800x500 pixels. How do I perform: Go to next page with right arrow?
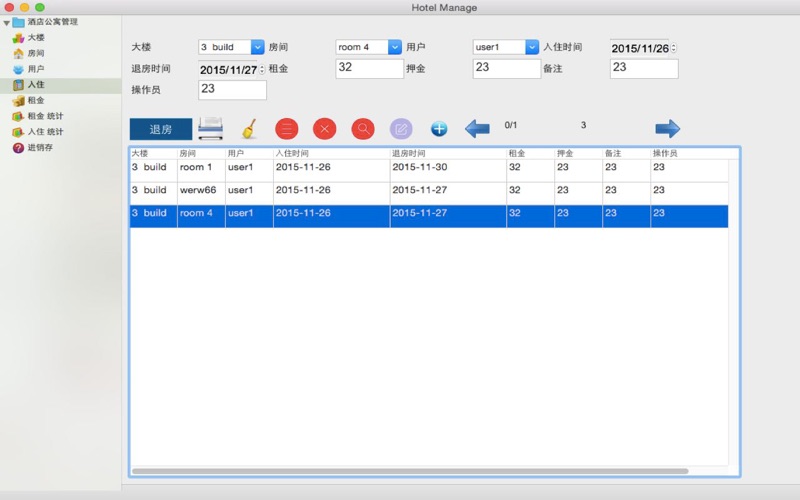click(x=667, y=128)
